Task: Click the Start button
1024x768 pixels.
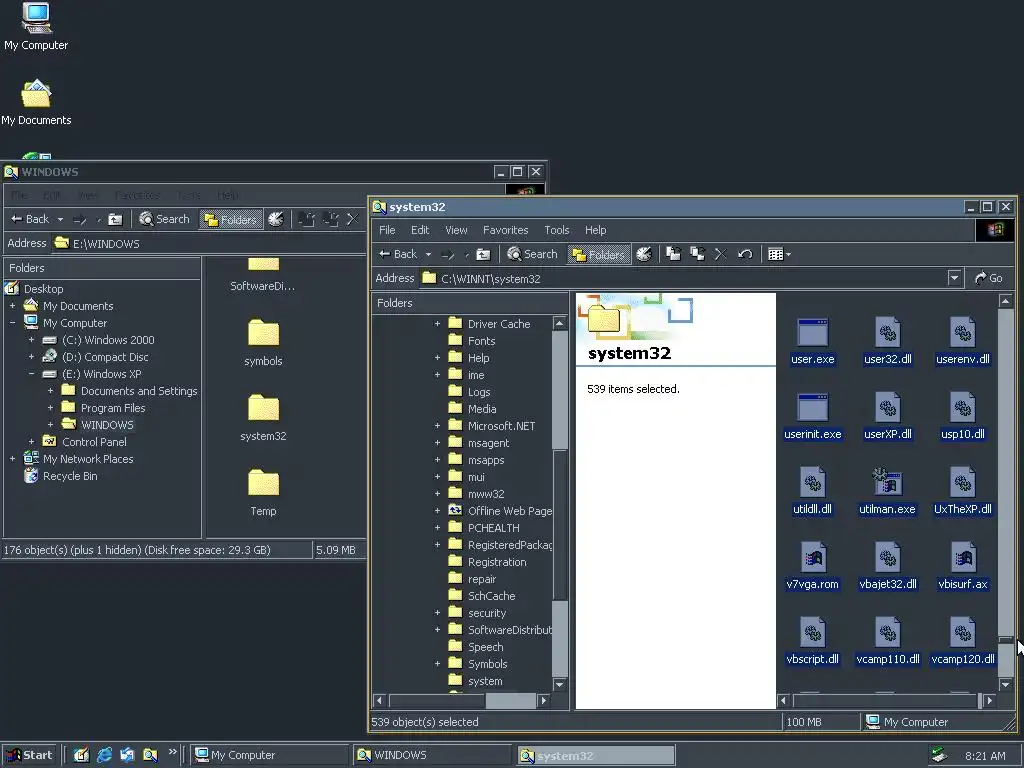Action: pos(29,755)
